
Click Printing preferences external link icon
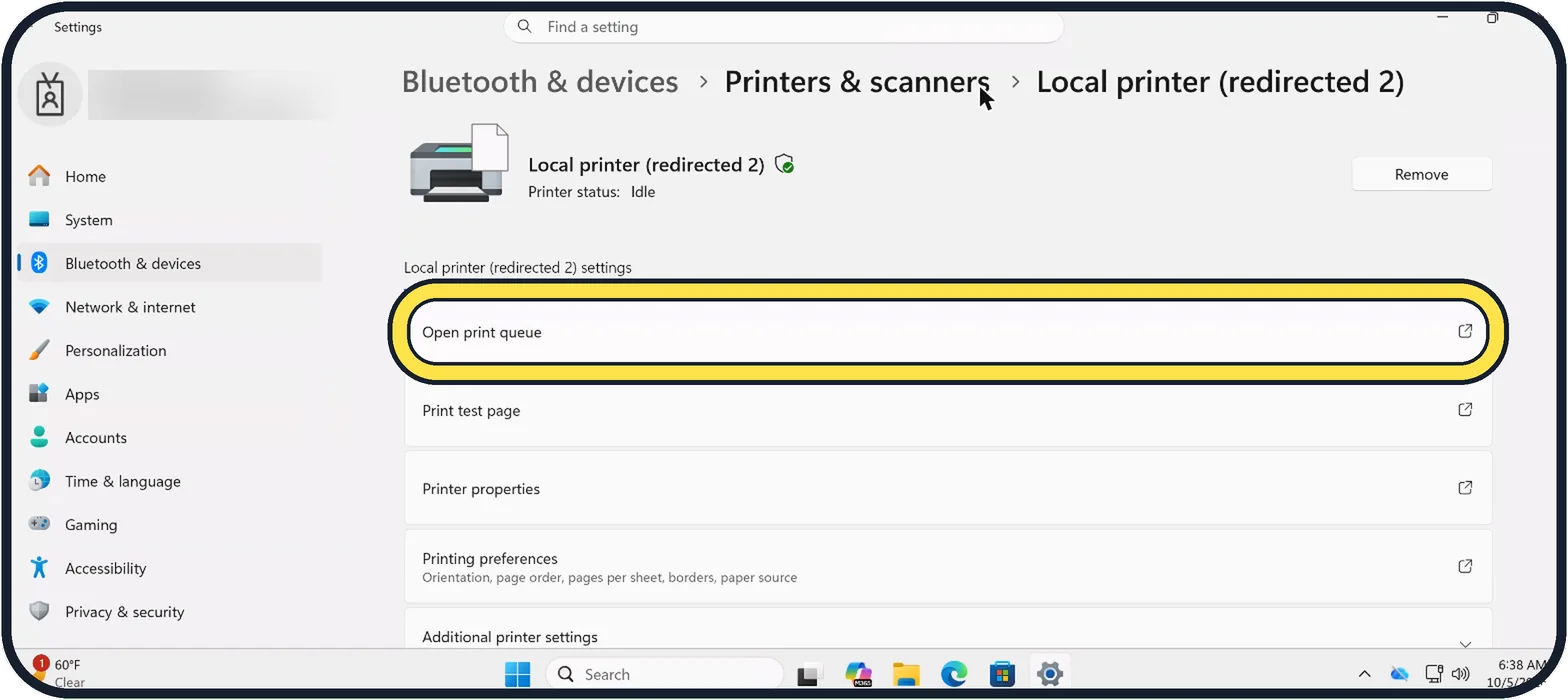1465,566
